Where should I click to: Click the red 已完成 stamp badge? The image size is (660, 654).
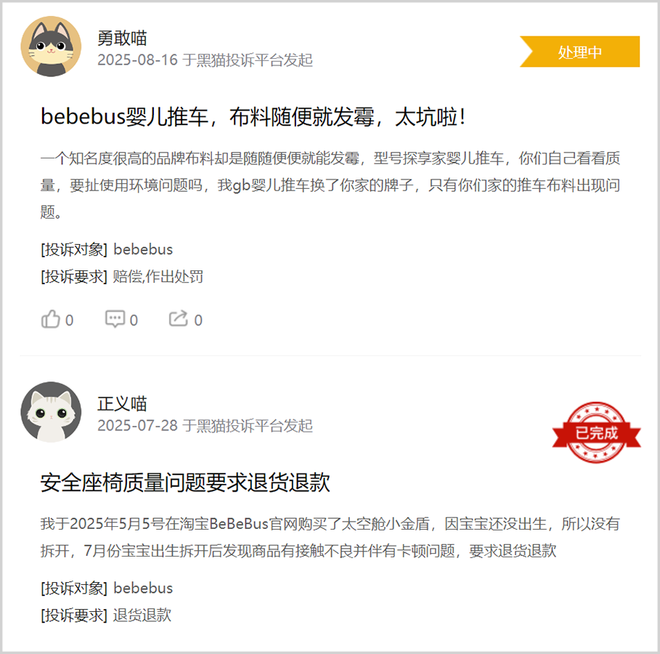click(596, 432)
